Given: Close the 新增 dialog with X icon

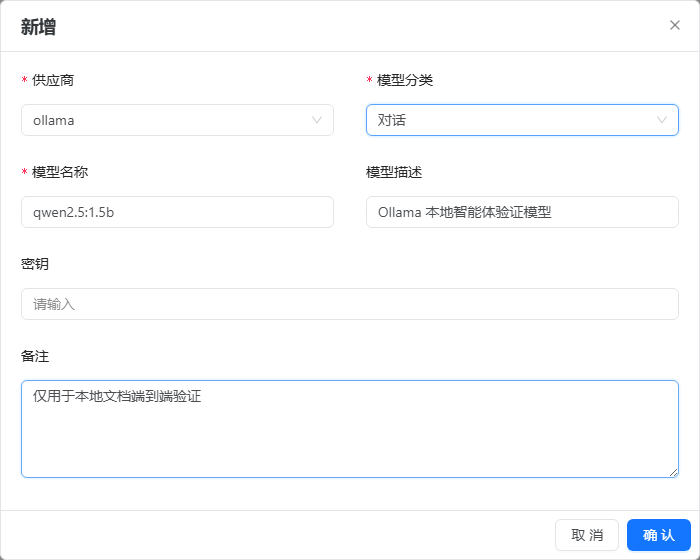Looking at the screenshot, I should (x=675, y=25).
